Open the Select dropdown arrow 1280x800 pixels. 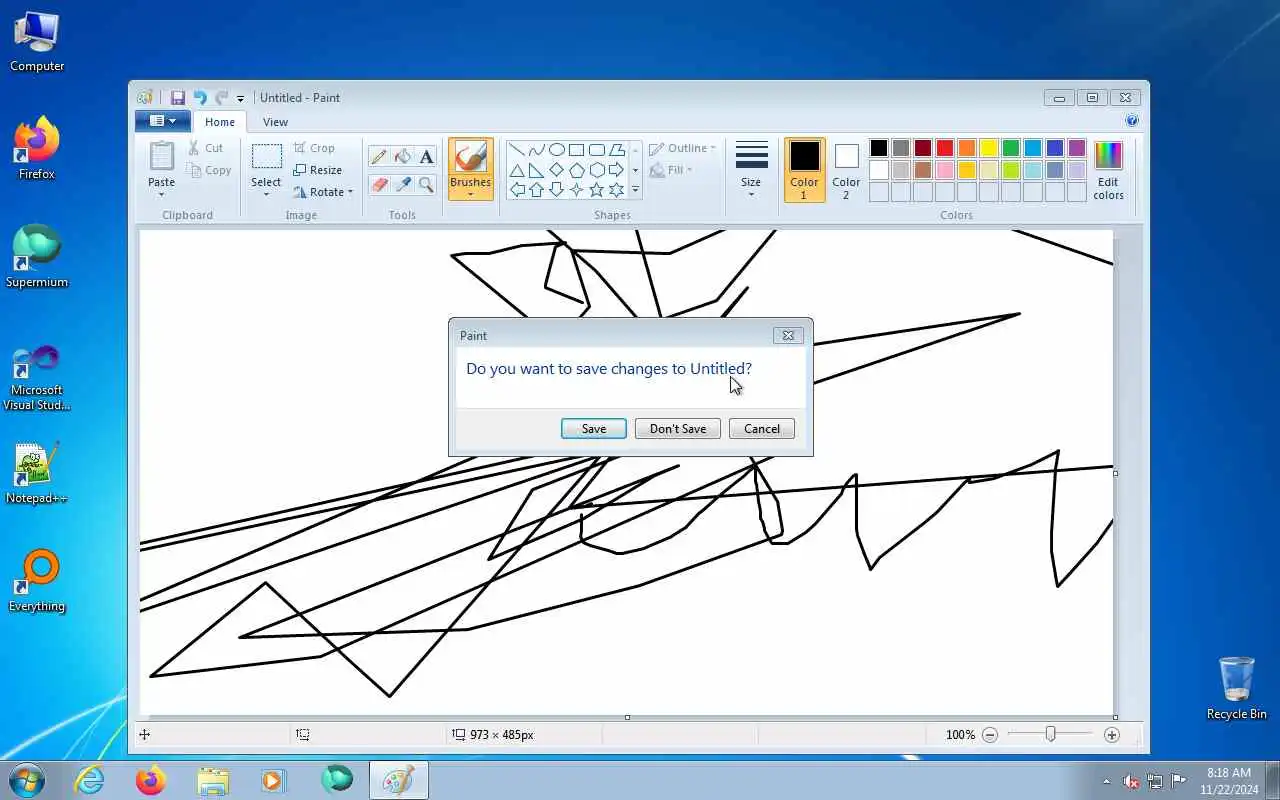tap(266, 193)
